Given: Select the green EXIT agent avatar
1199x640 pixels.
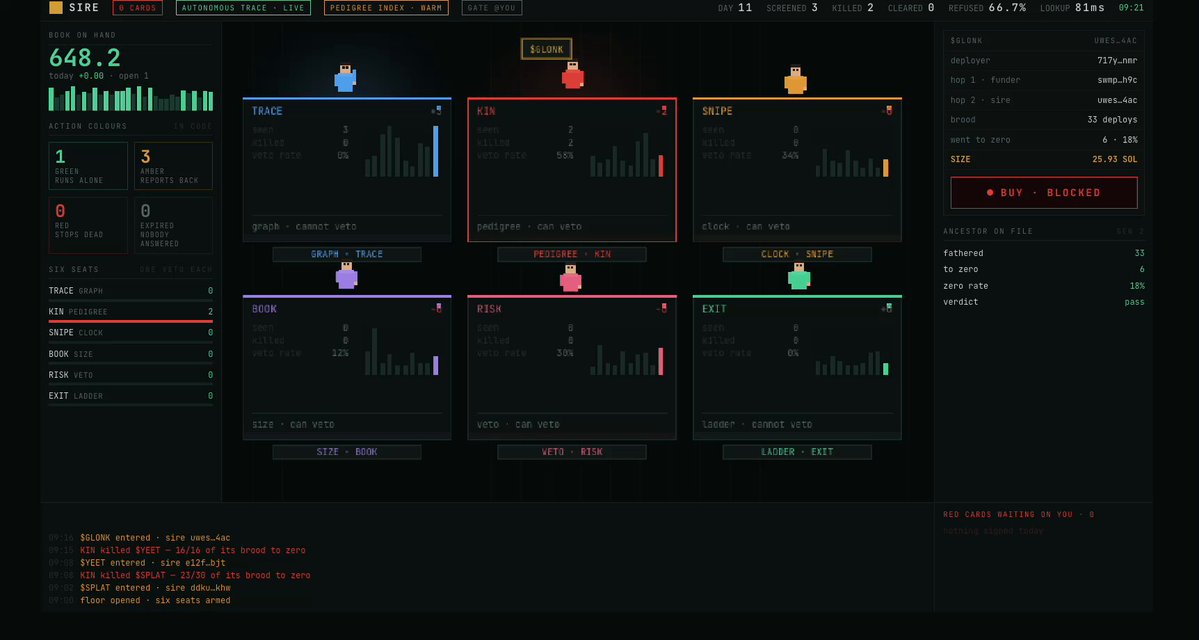Looking at the screenshot, I should click(799, 276).
